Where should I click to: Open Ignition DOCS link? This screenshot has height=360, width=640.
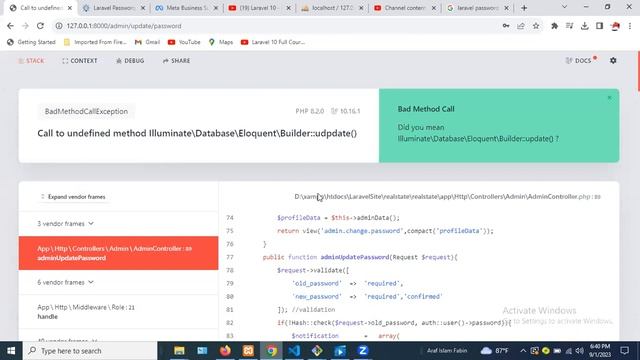[x=581, y=60]
